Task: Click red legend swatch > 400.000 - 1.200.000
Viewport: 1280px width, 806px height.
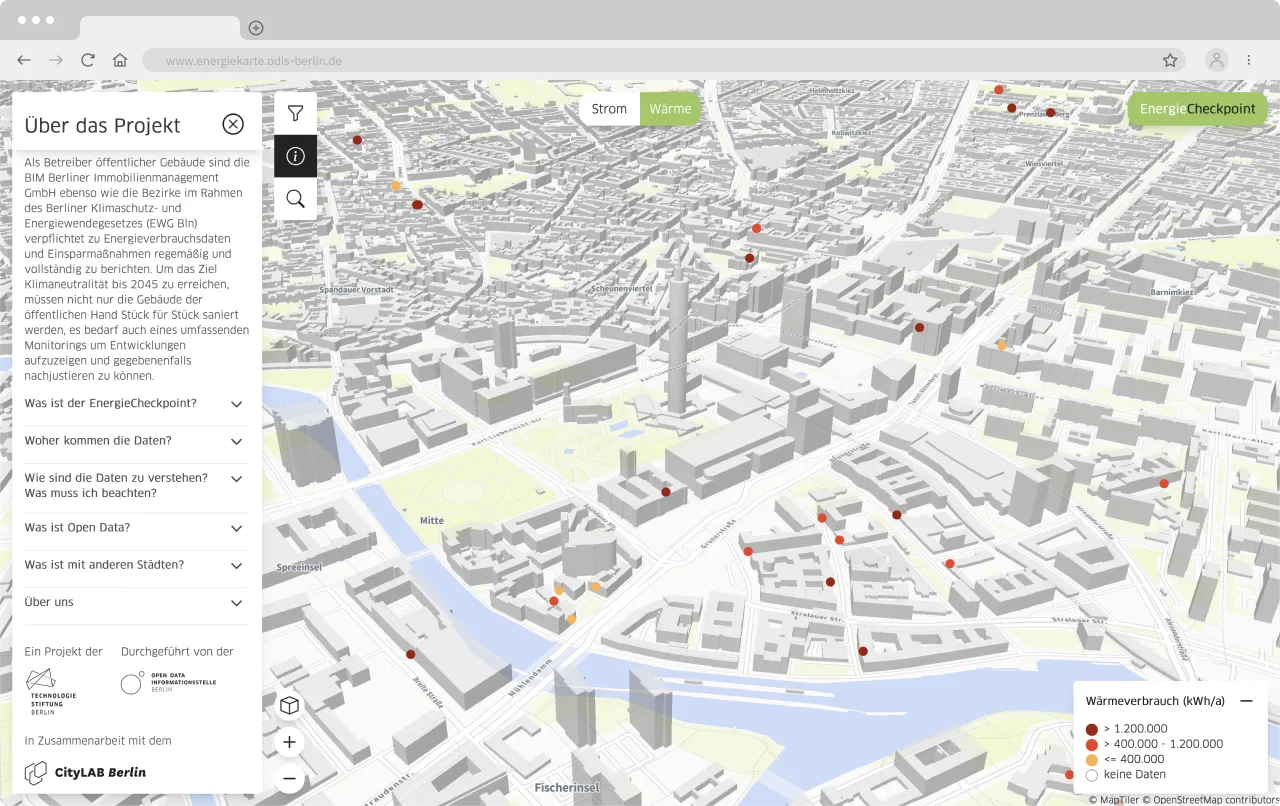Action: pyautogui.click(x=1091, y=744)
